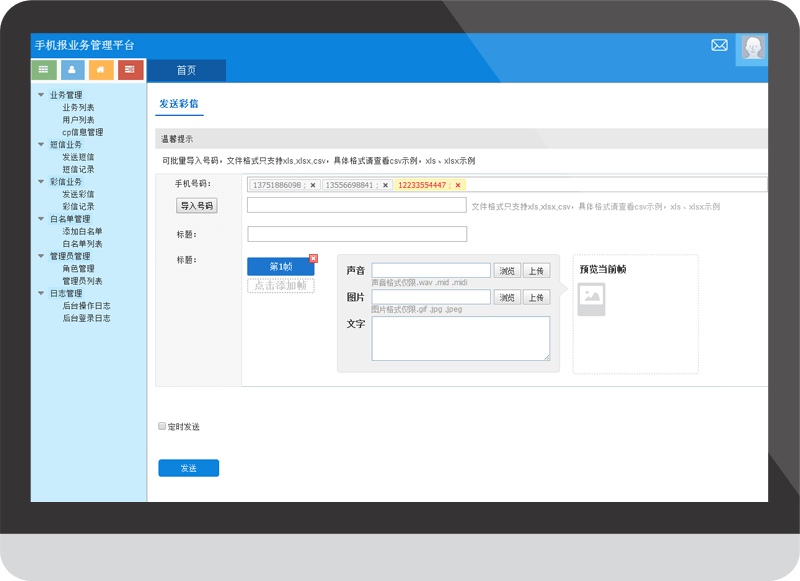Screen dimensions: 800x581
Task: Click the orange home toolbar icon
Action: tap(101, 70)
